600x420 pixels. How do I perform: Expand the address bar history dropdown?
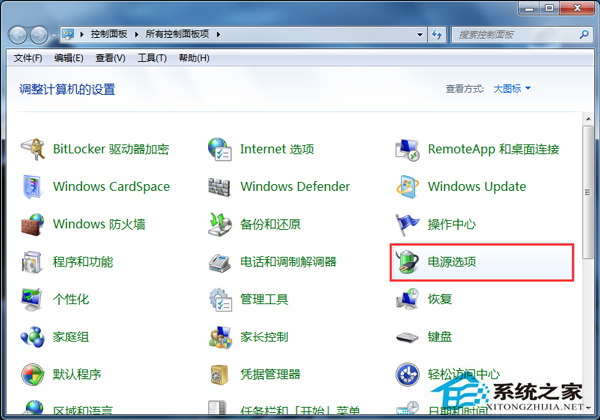tap(420, 35)
